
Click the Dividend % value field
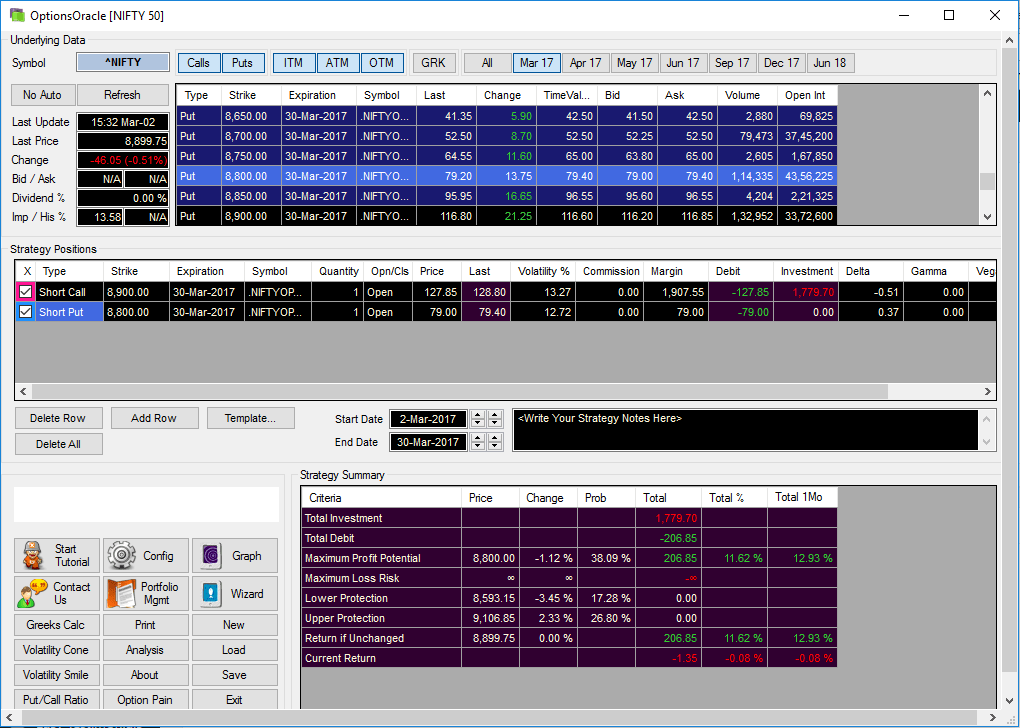[123, 198]
